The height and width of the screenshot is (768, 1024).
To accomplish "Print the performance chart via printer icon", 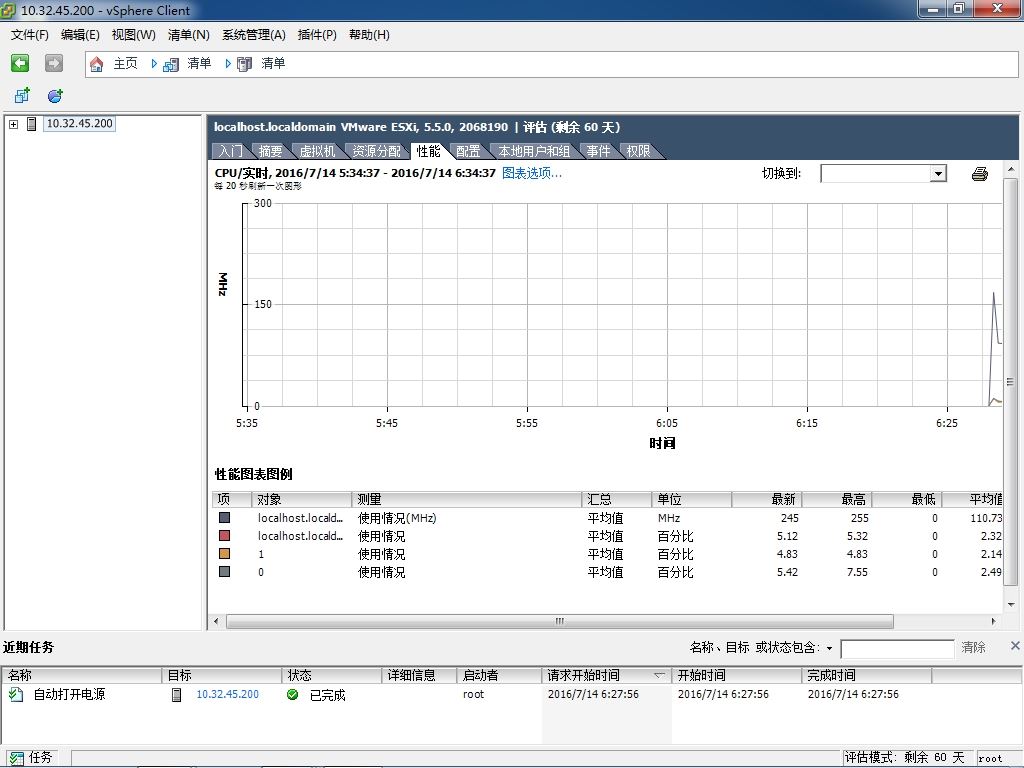I will pos(980,174).
